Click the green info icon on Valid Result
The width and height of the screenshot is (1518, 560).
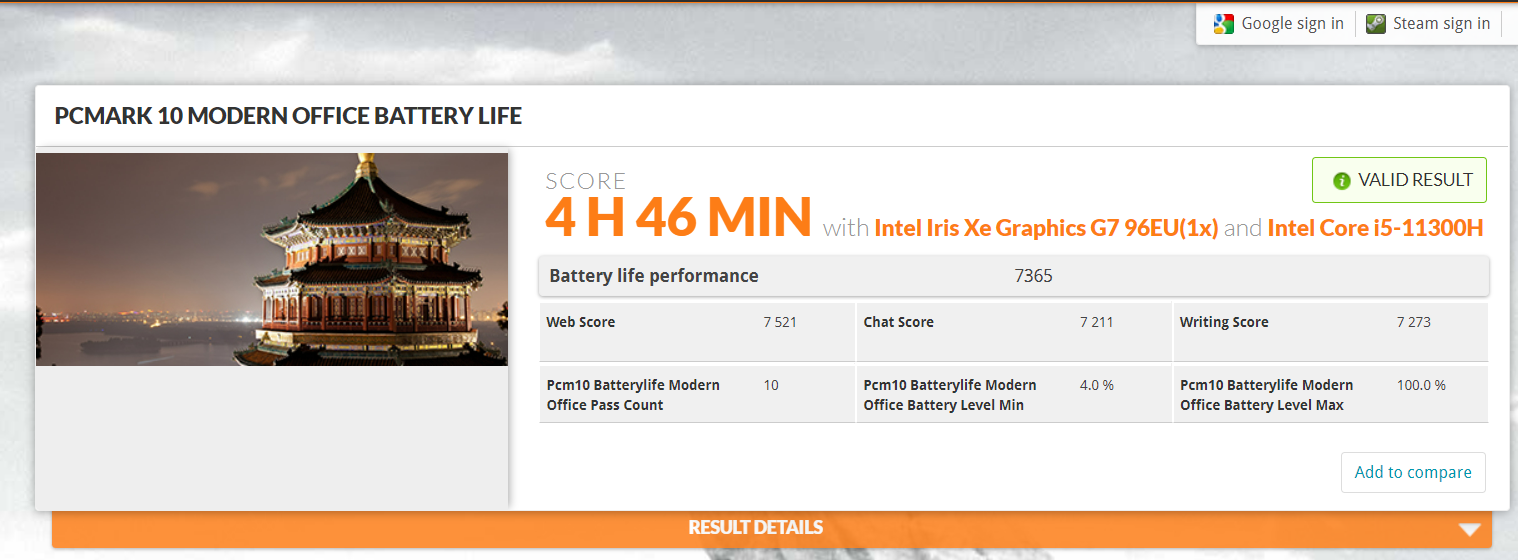tap(1342, 181)
